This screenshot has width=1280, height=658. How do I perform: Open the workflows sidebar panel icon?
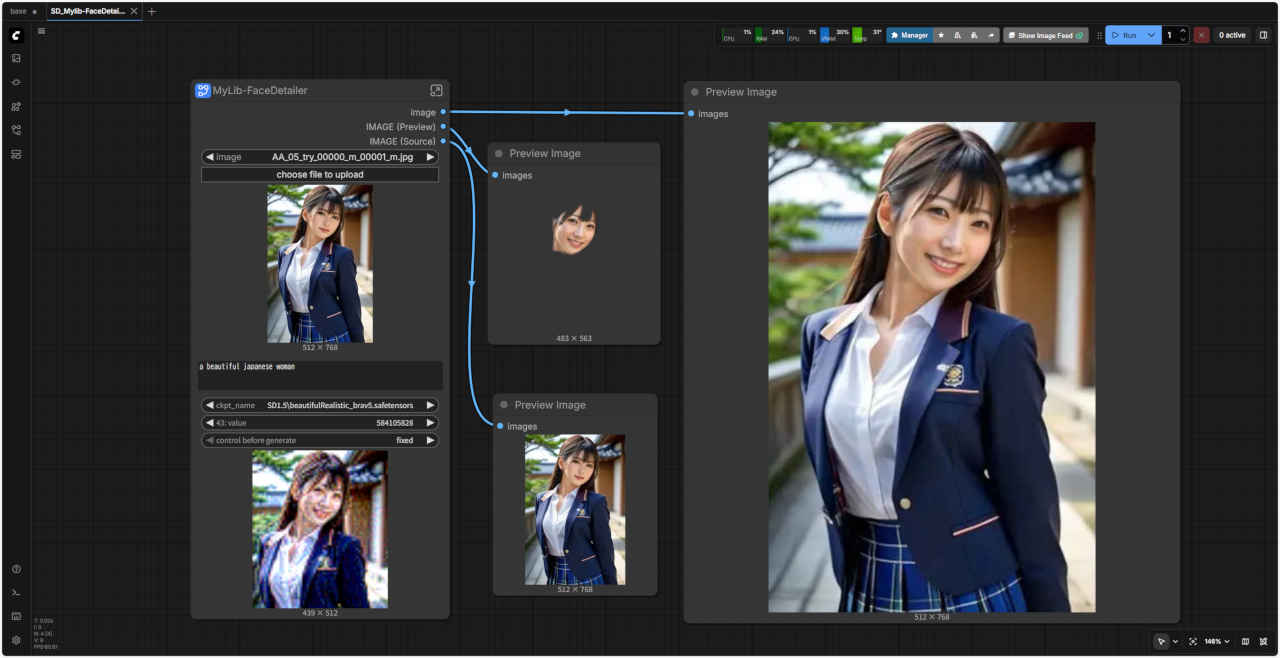click(x=16, y=130)
